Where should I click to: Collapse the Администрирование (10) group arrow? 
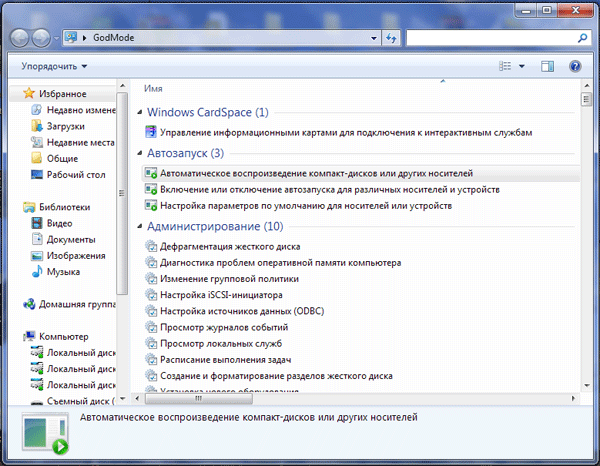[x=140, y=226]
